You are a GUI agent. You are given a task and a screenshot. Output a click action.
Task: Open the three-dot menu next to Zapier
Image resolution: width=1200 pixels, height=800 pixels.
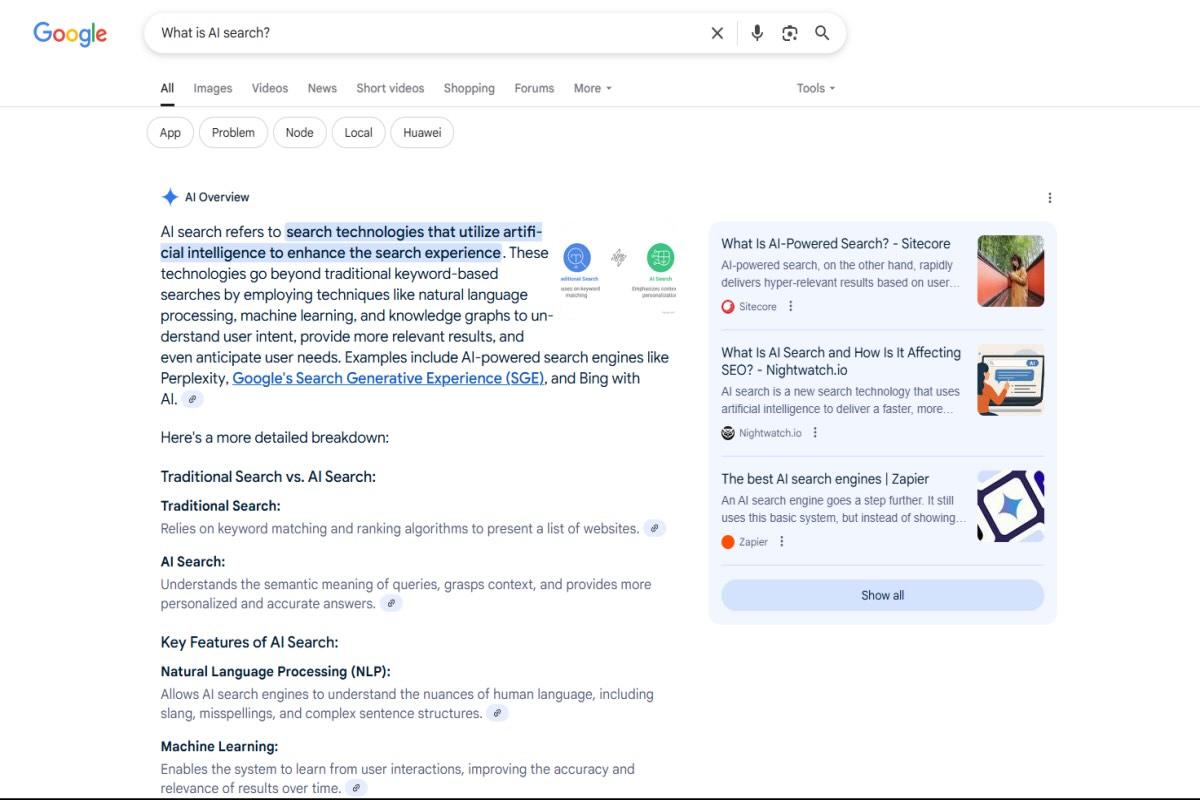coord(782,541)
